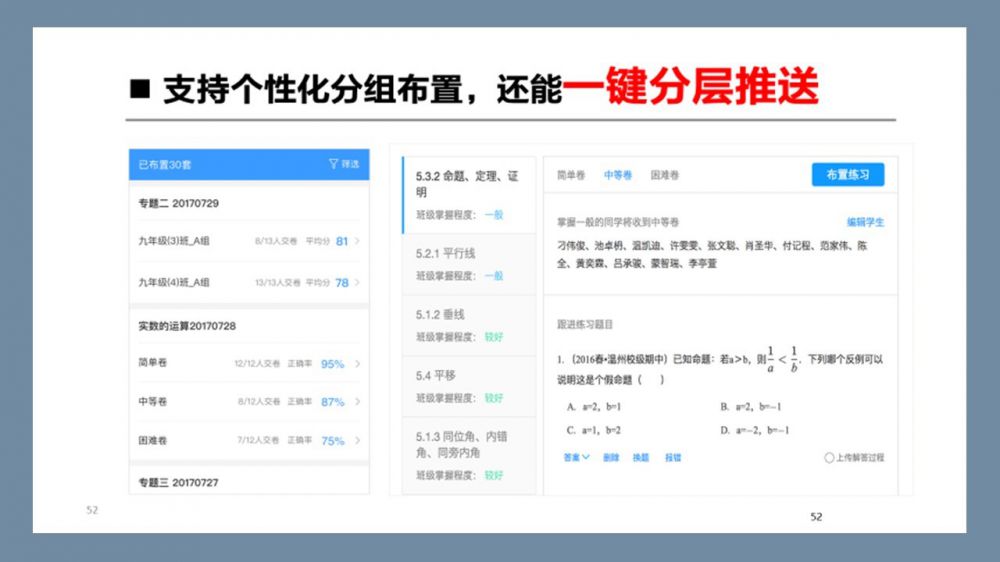Screen dimensions: 1000x562
Task: Click the filter funnel icon 筛选
Action: (x=334, y=164)
